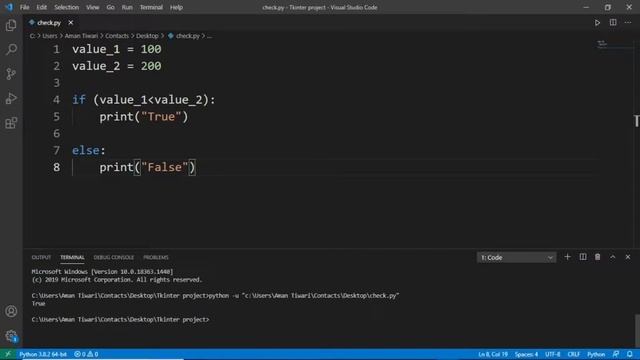This screenshot has width=640, height=360.
Task: Close the check.py editor tab
Action: [71, 23]
